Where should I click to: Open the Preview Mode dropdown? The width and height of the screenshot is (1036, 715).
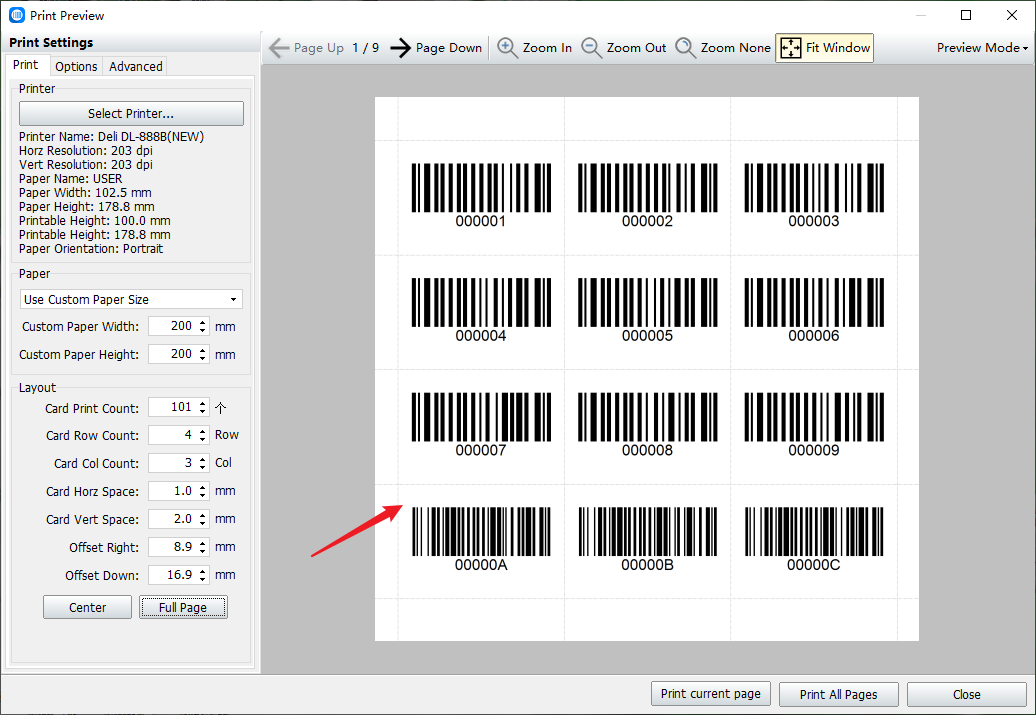tap(982, 48)
